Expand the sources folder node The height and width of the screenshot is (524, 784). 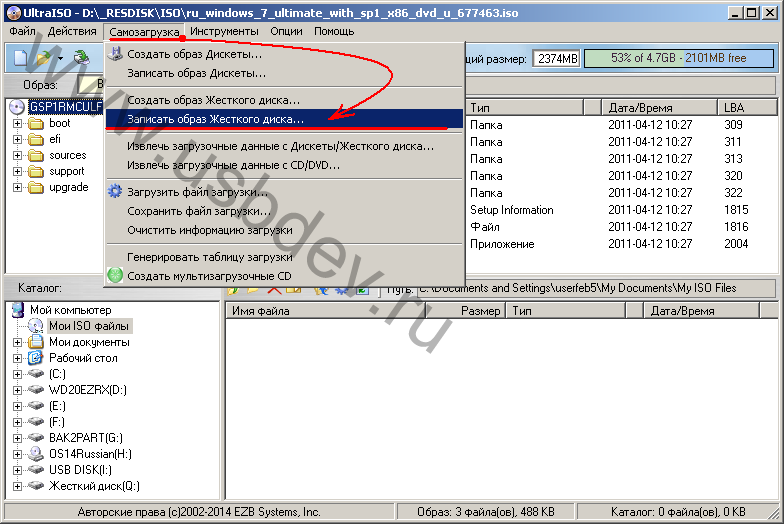(18, 156)
